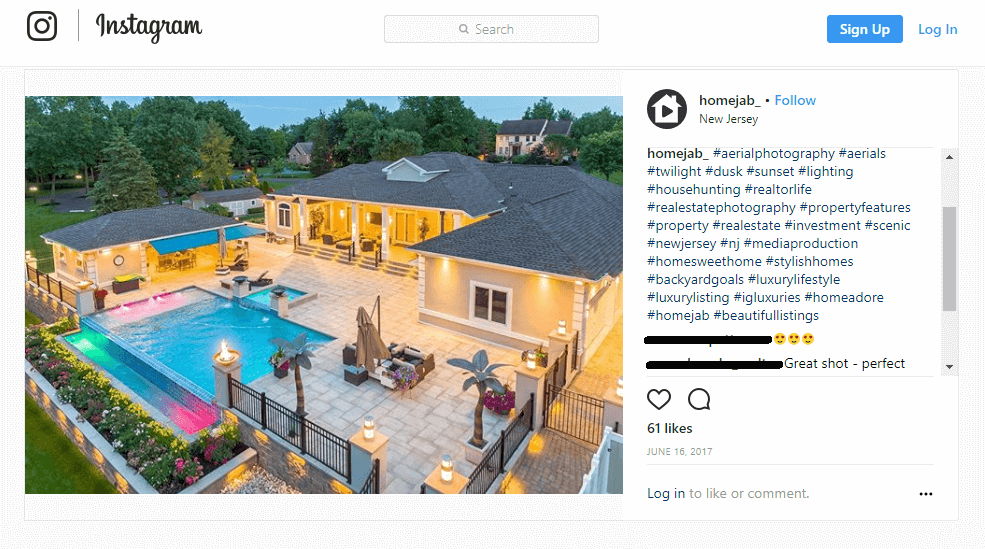
Task: Open the Instagram wordmark home link
Action: pyautogui.click(x=148, y=28)
